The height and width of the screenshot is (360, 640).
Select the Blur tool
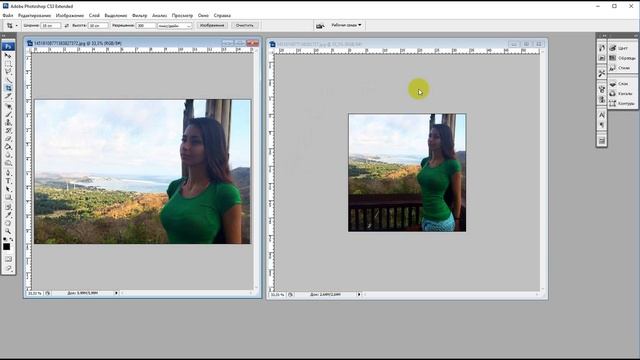pyautogui.click(x=8, y=155)
